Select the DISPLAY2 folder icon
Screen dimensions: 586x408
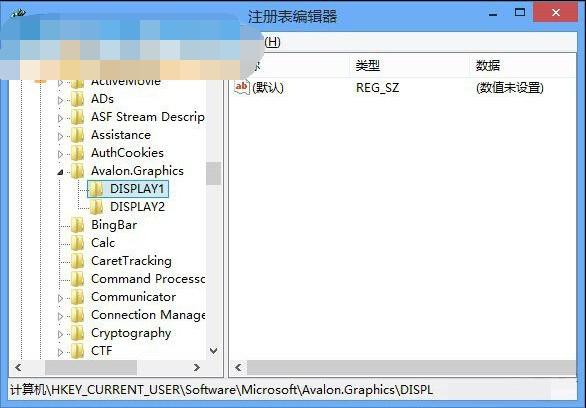(96, 207)
